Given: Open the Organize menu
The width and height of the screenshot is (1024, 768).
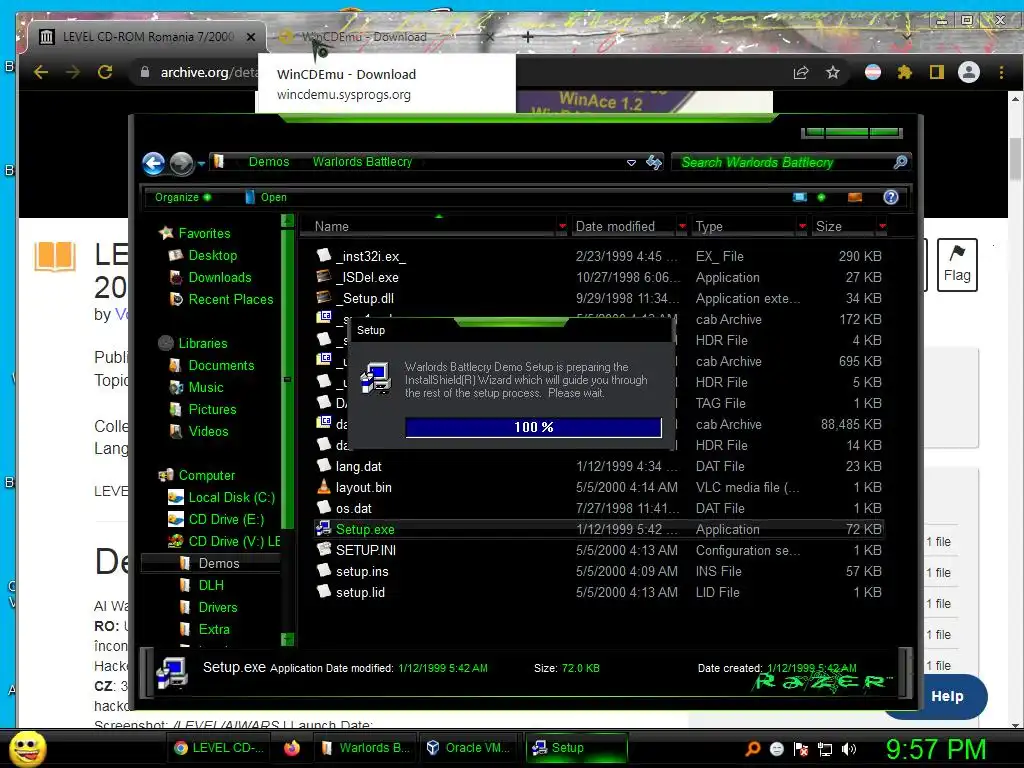Looking at the screenshot, I should click(182, 197).
